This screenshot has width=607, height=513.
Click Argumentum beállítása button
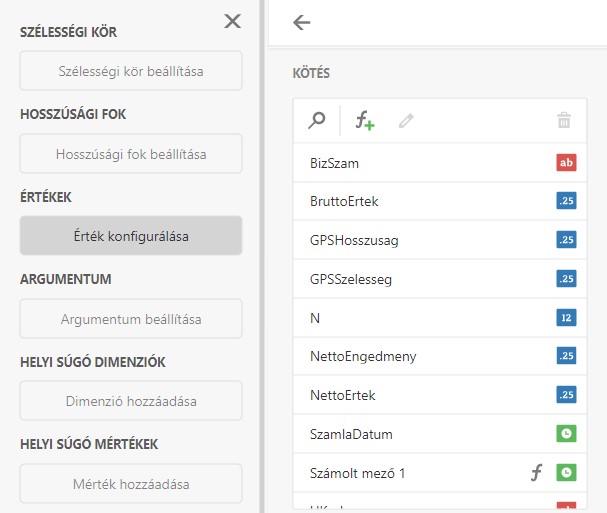coord(131,319)
